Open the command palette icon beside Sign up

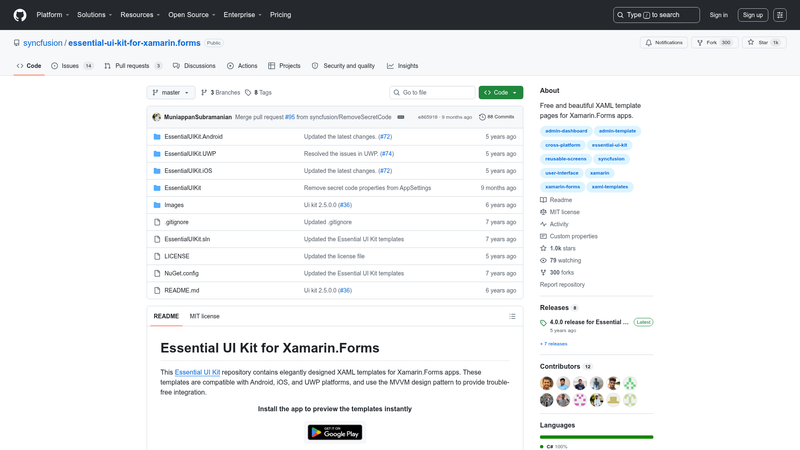(x=780, y=15)
